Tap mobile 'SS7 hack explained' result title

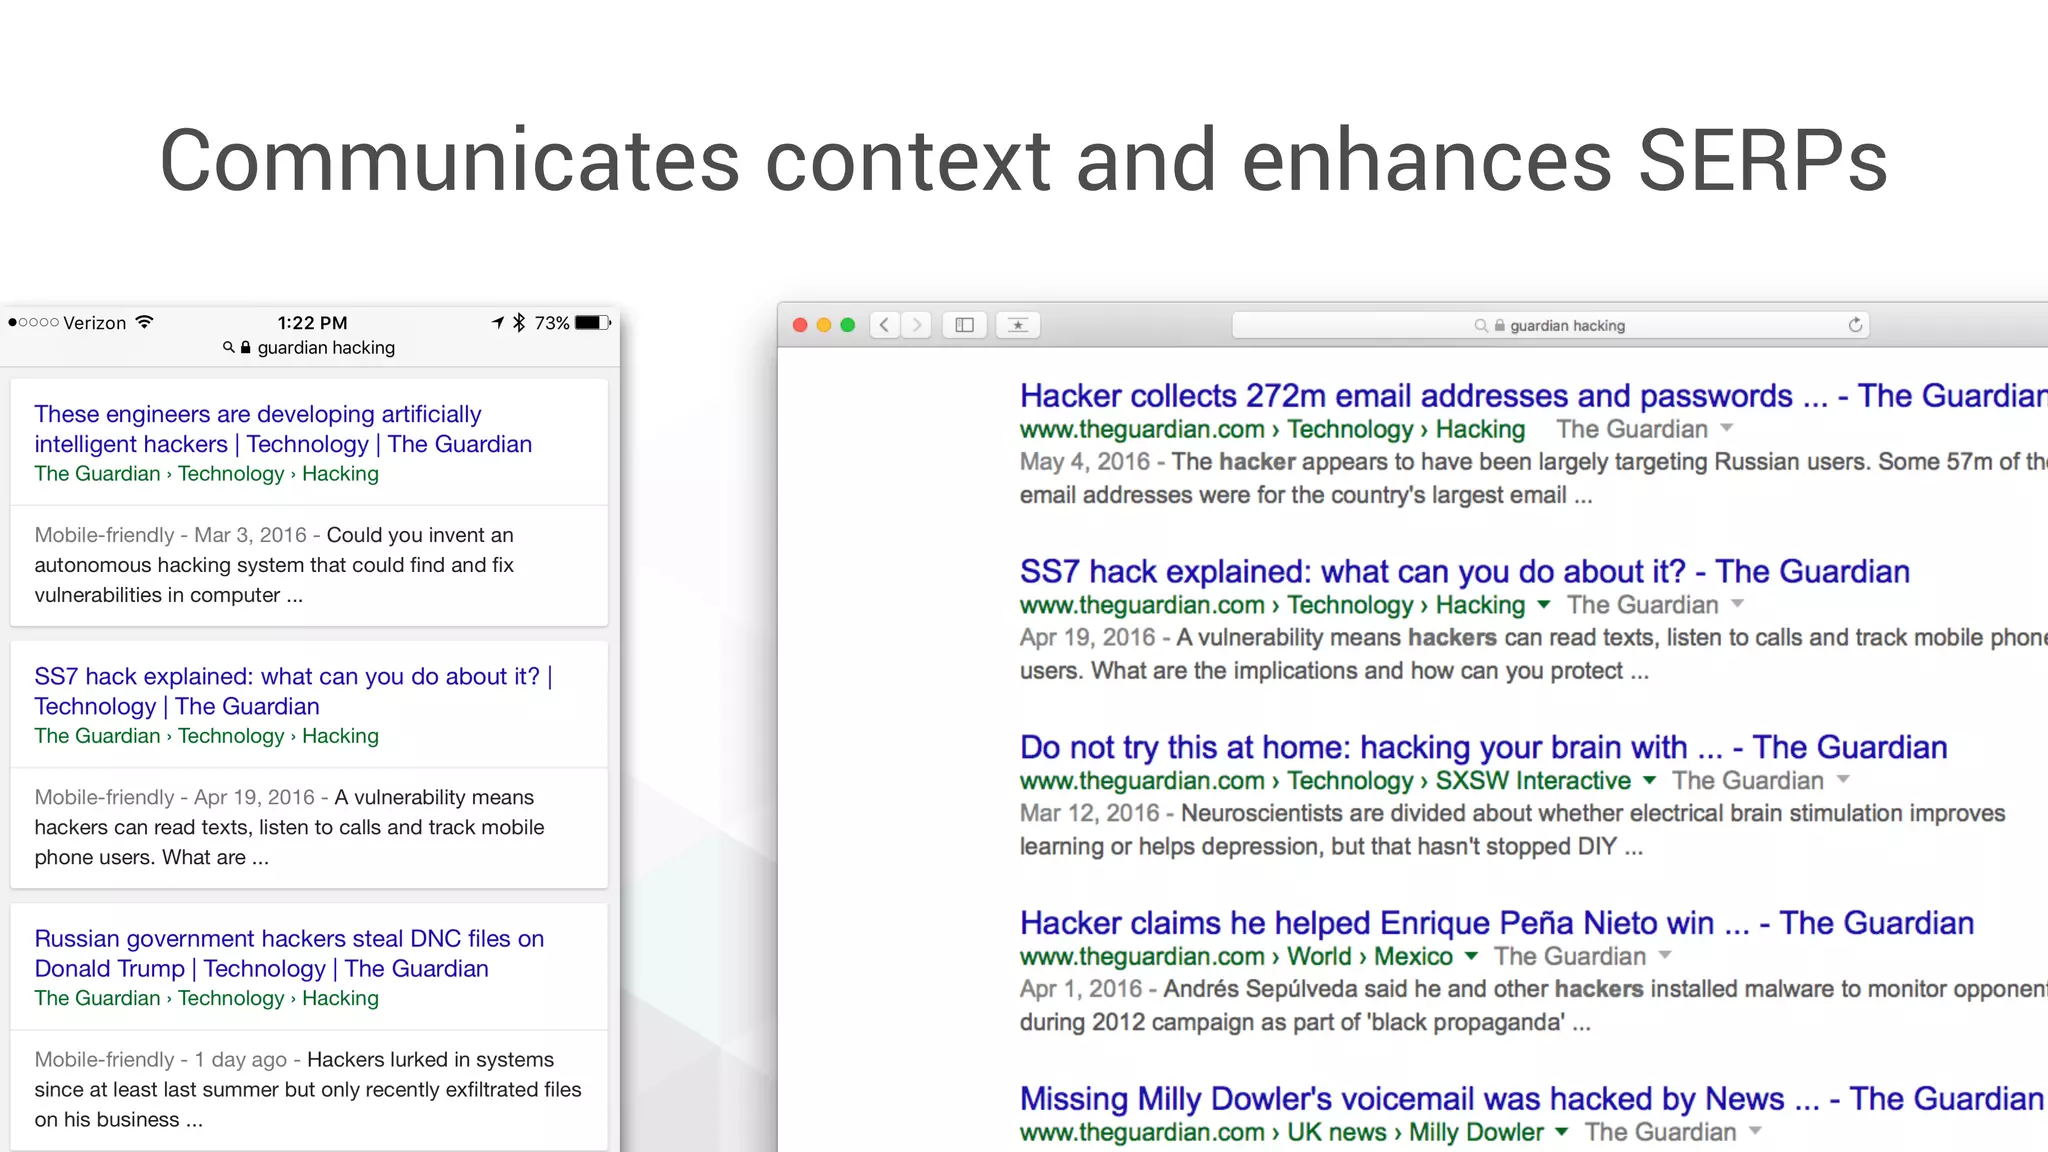click(x=293, y=691)
